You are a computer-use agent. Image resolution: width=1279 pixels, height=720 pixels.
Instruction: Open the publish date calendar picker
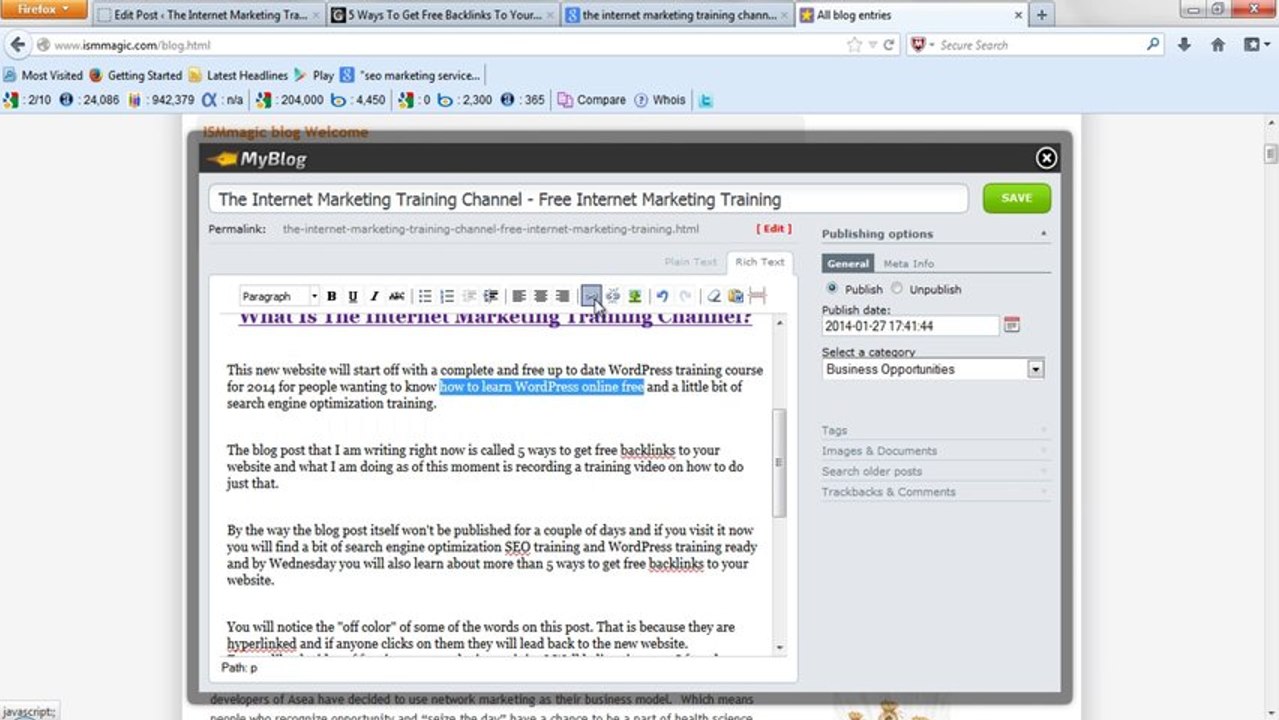pos(1011,325)
